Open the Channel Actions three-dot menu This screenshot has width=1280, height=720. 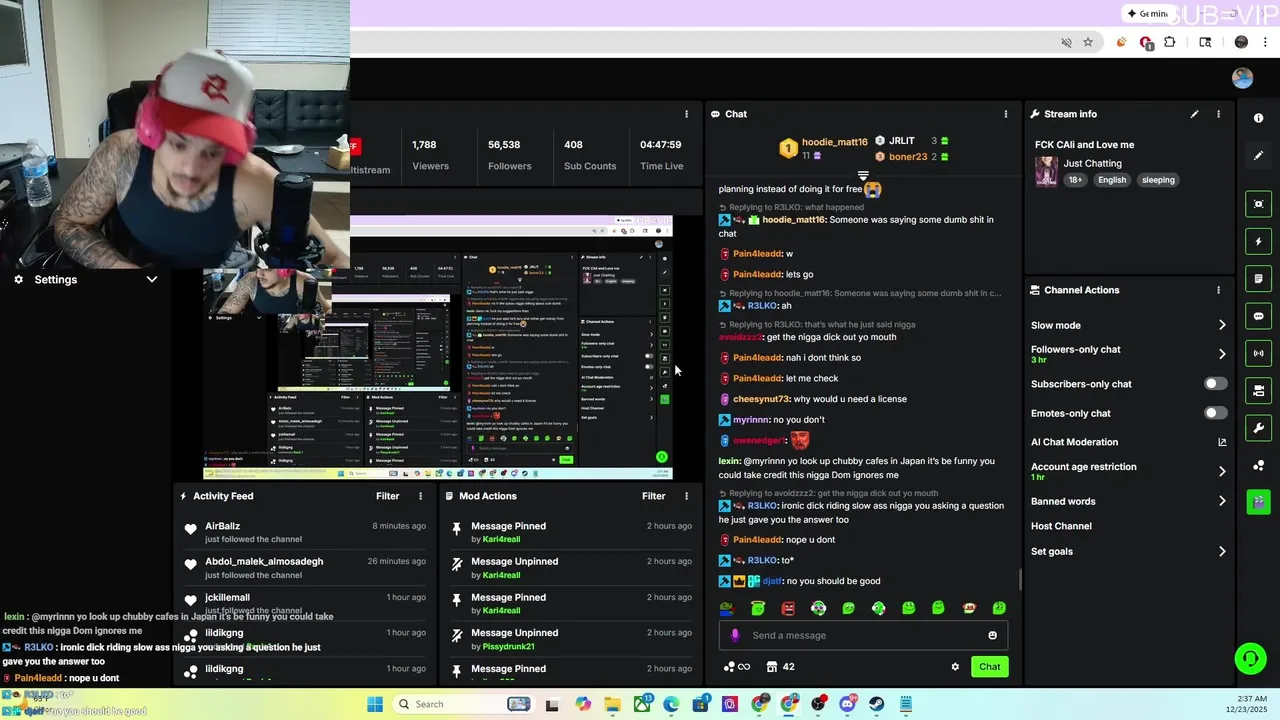click(x=1218, y=290)
